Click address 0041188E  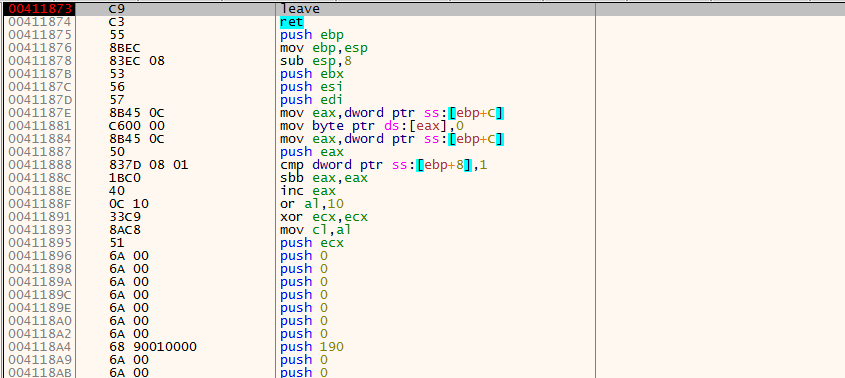click(40, 191)
